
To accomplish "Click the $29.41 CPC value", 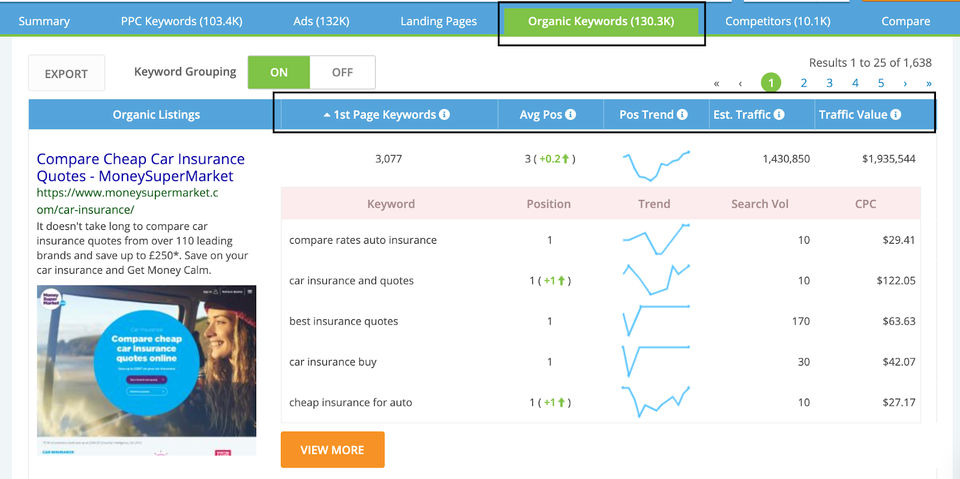I will pyautogui.click(x=899, y=240).
